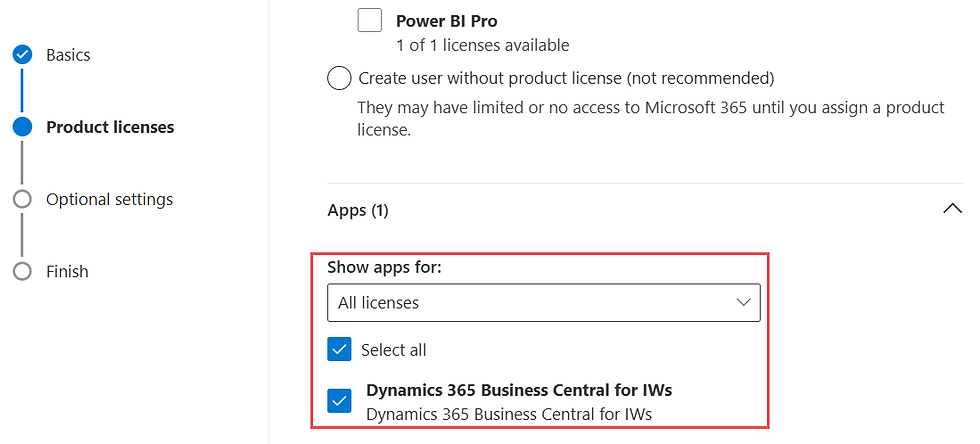Click the 1 of 1 licenses available text

[482, 45]
